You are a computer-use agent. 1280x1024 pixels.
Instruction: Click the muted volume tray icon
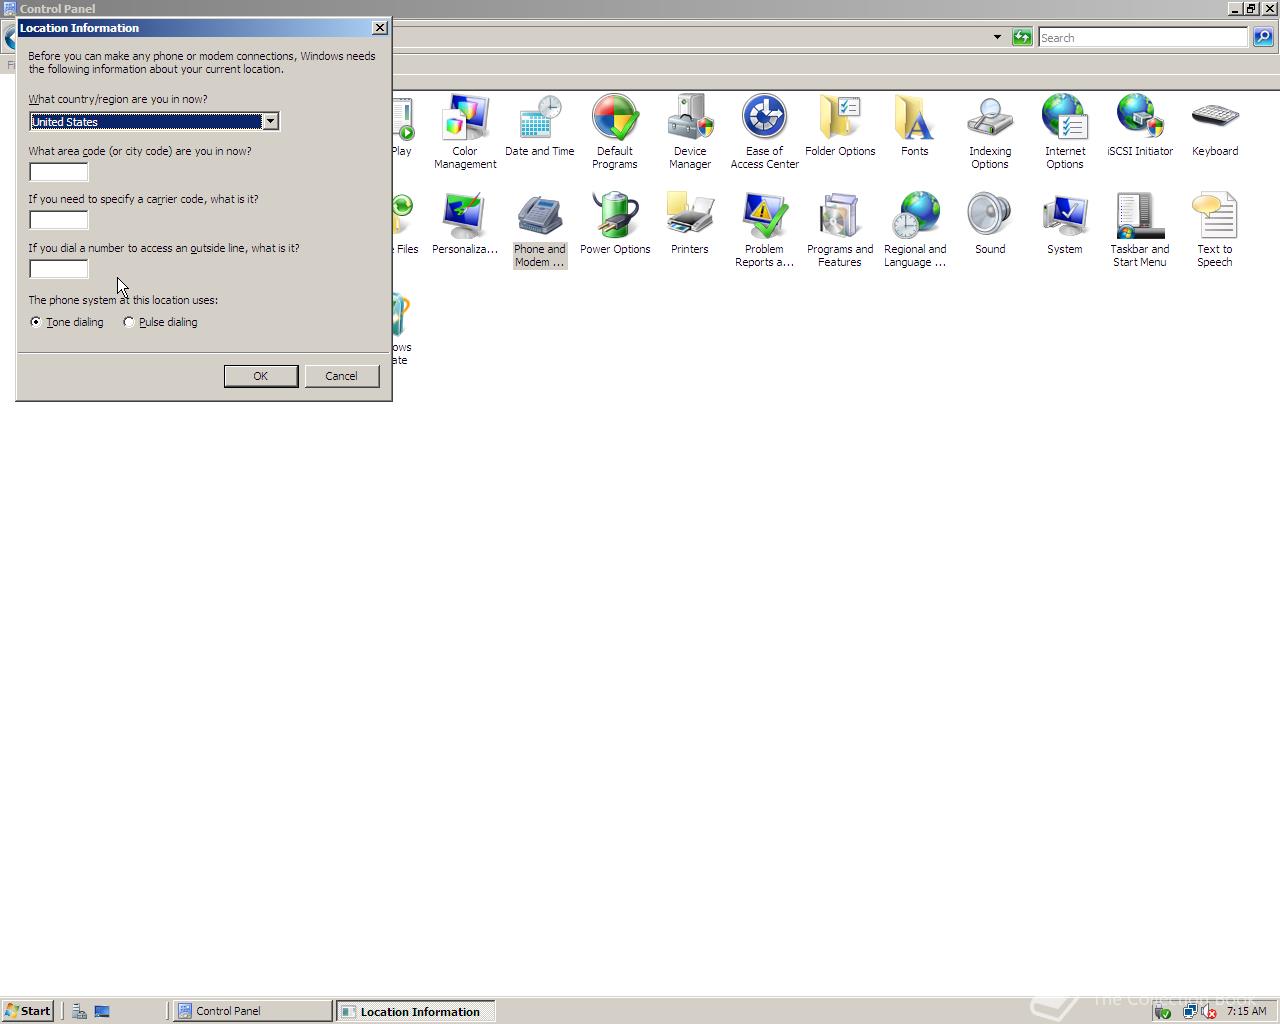click(1208, 1011)
